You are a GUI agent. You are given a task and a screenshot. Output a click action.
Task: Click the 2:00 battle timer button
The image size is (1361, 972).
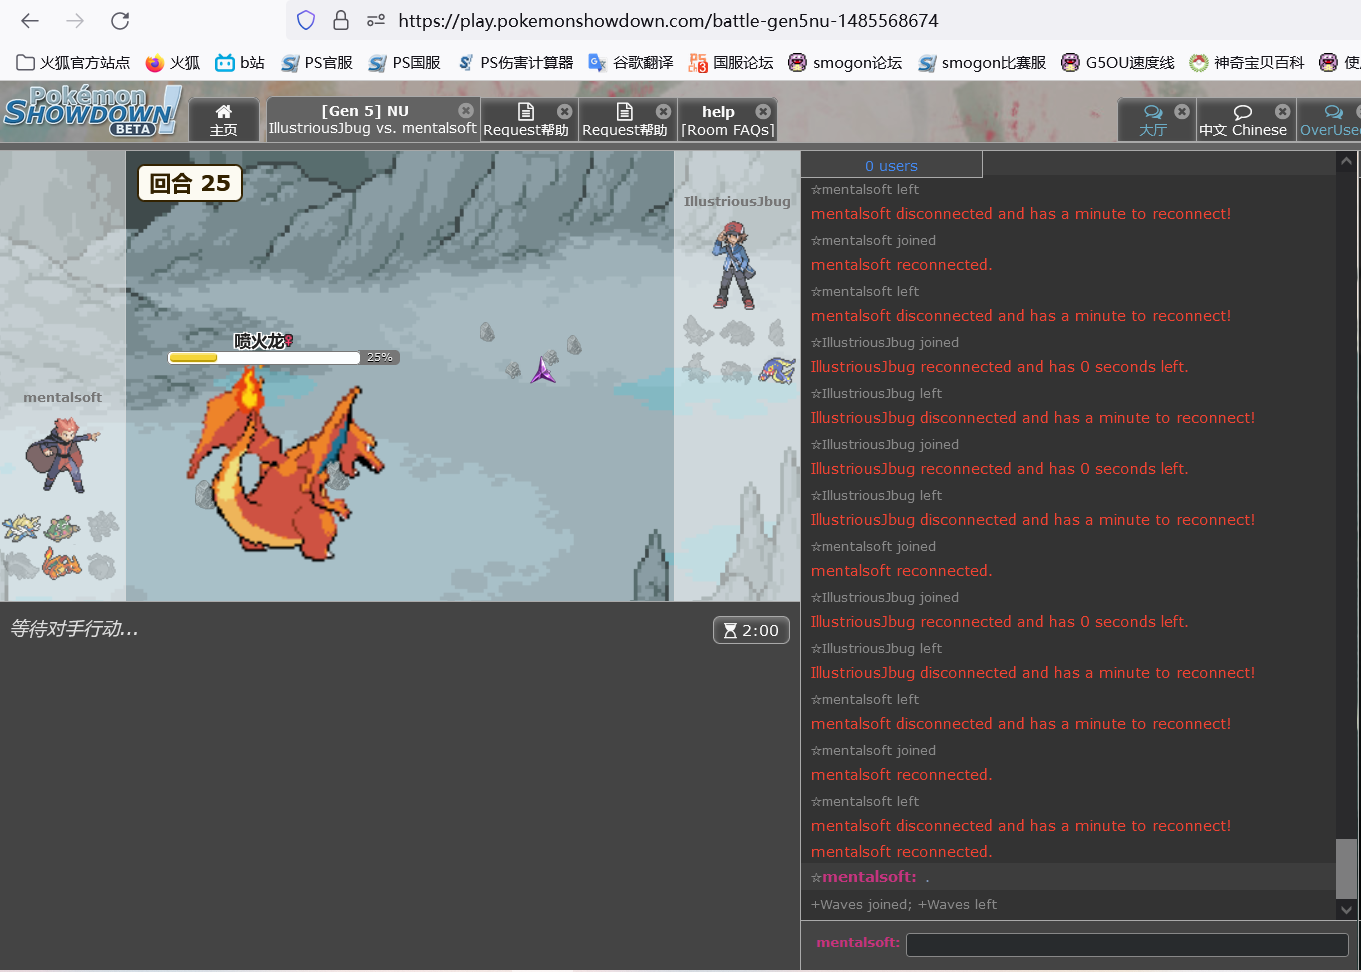click(x=751, y=630)
